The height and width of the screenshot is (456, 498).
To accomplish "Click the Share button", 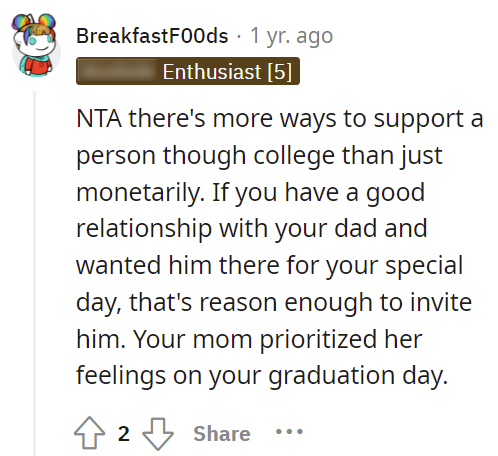I will (x=222, y=433).
